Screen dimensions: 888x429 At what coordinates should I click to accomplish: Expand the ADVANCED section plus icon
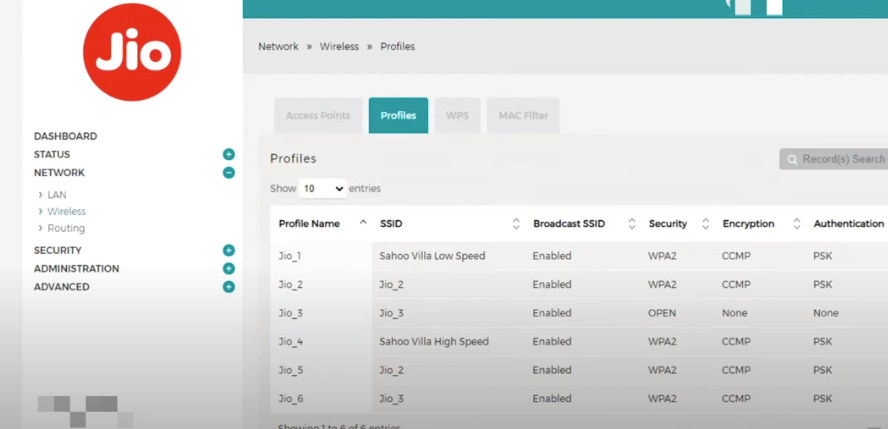[229, 287]
